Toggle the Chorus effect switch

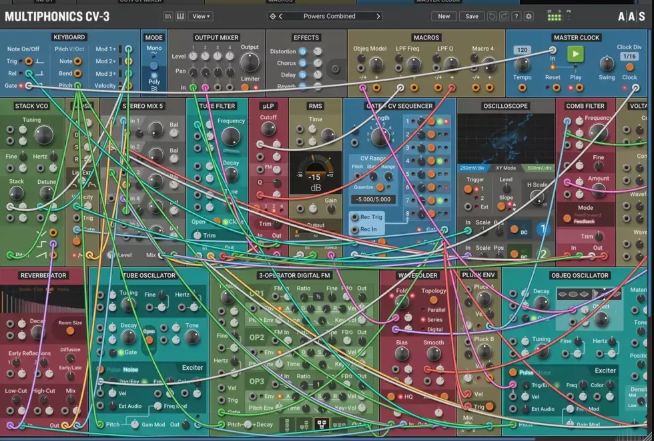click(x=302, y=63)
